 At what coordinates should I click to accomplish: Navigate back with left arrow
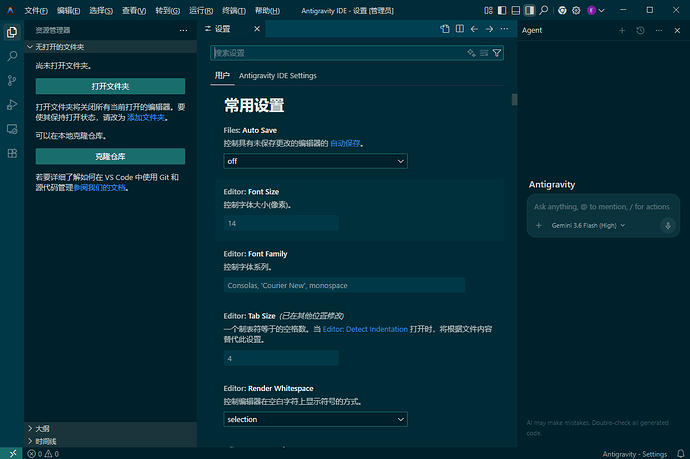pos(474,29)
